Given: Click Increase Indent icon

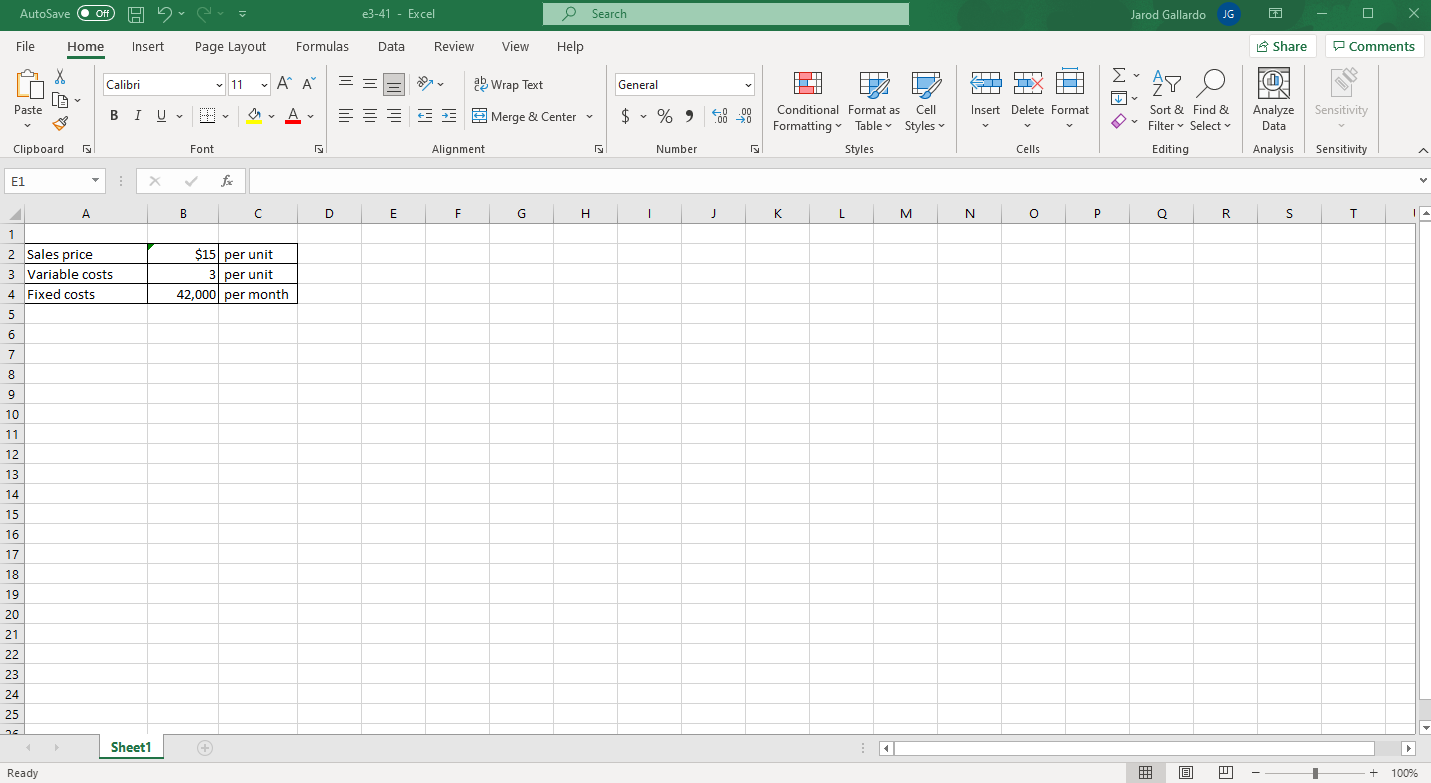Looking at the screenshot, I should click(449, 117).
